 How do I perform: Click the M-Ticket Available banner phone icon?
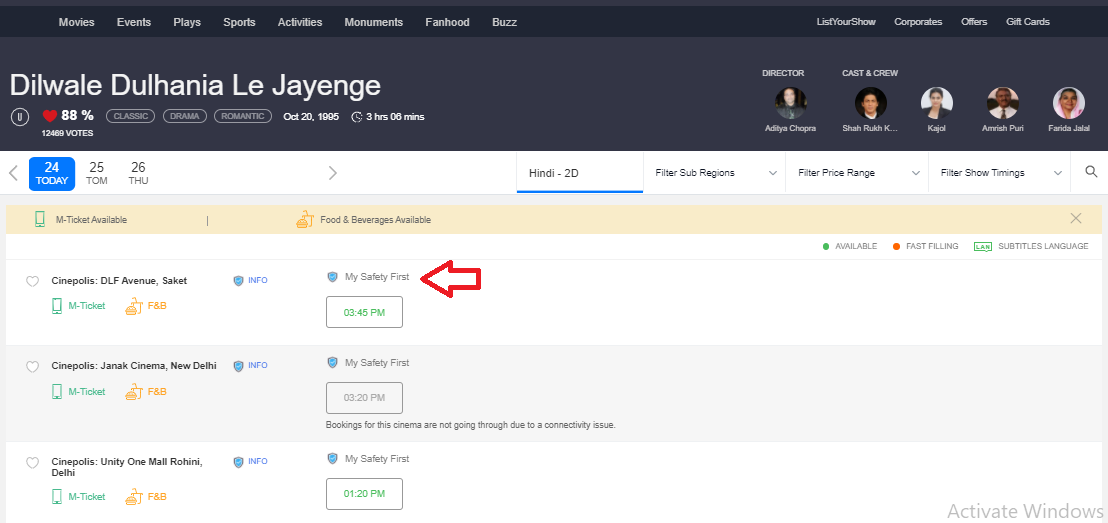tap(40, 220)
